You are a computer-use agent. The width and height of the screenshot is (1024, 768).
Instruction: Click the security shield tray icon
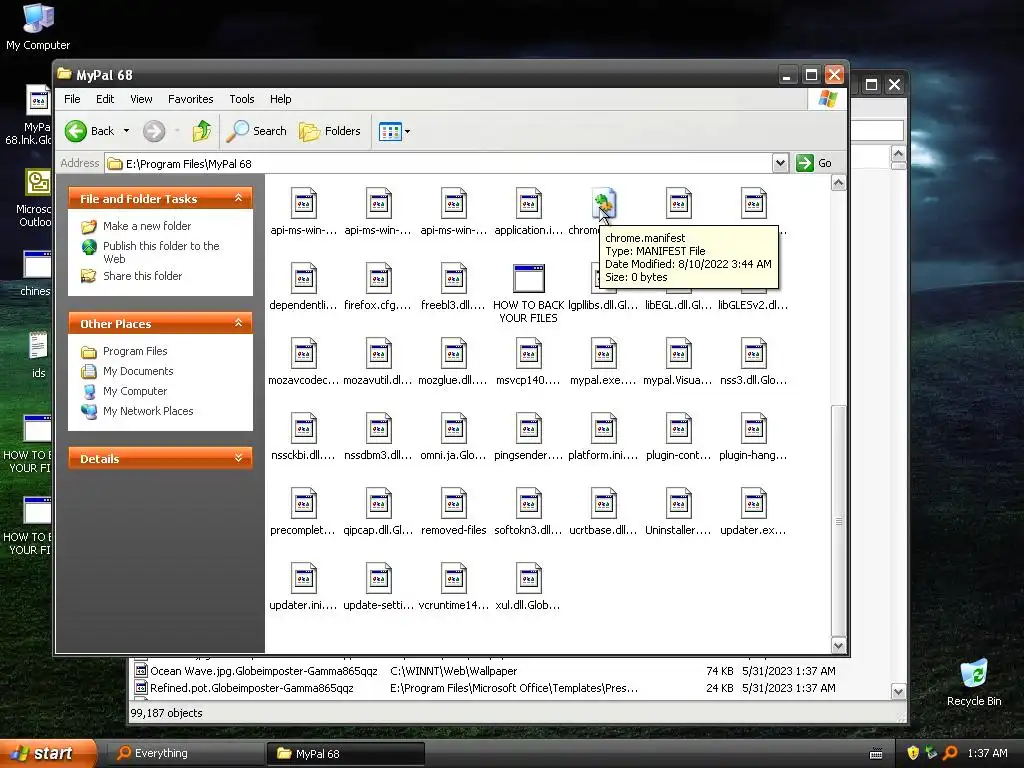coord(913,753)
